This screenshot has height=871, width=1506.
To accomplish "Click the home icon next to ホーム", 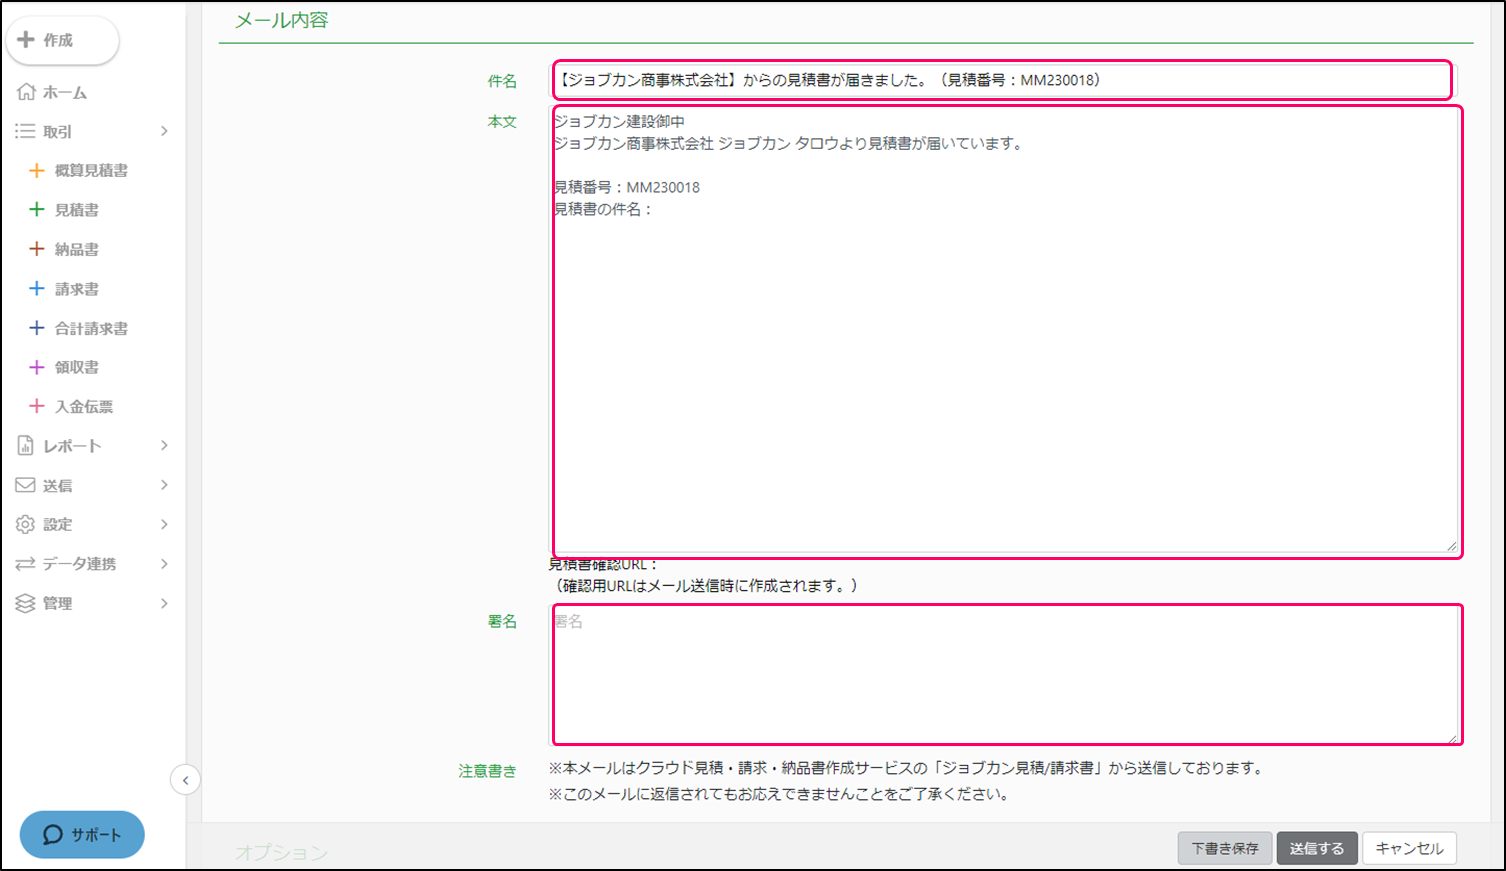I will (26, 92).
